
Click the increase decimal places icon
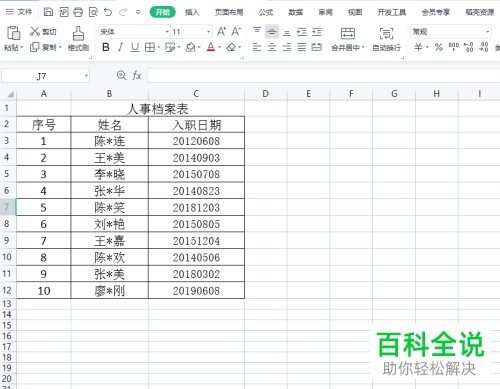pos(469,47)
